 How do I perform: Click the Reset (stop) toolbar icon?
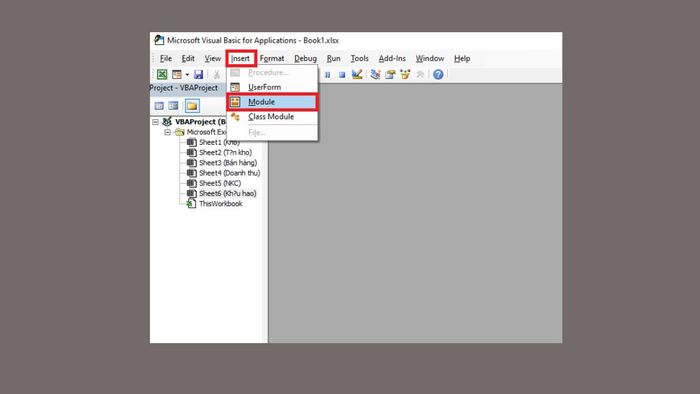tap(342, 75)
